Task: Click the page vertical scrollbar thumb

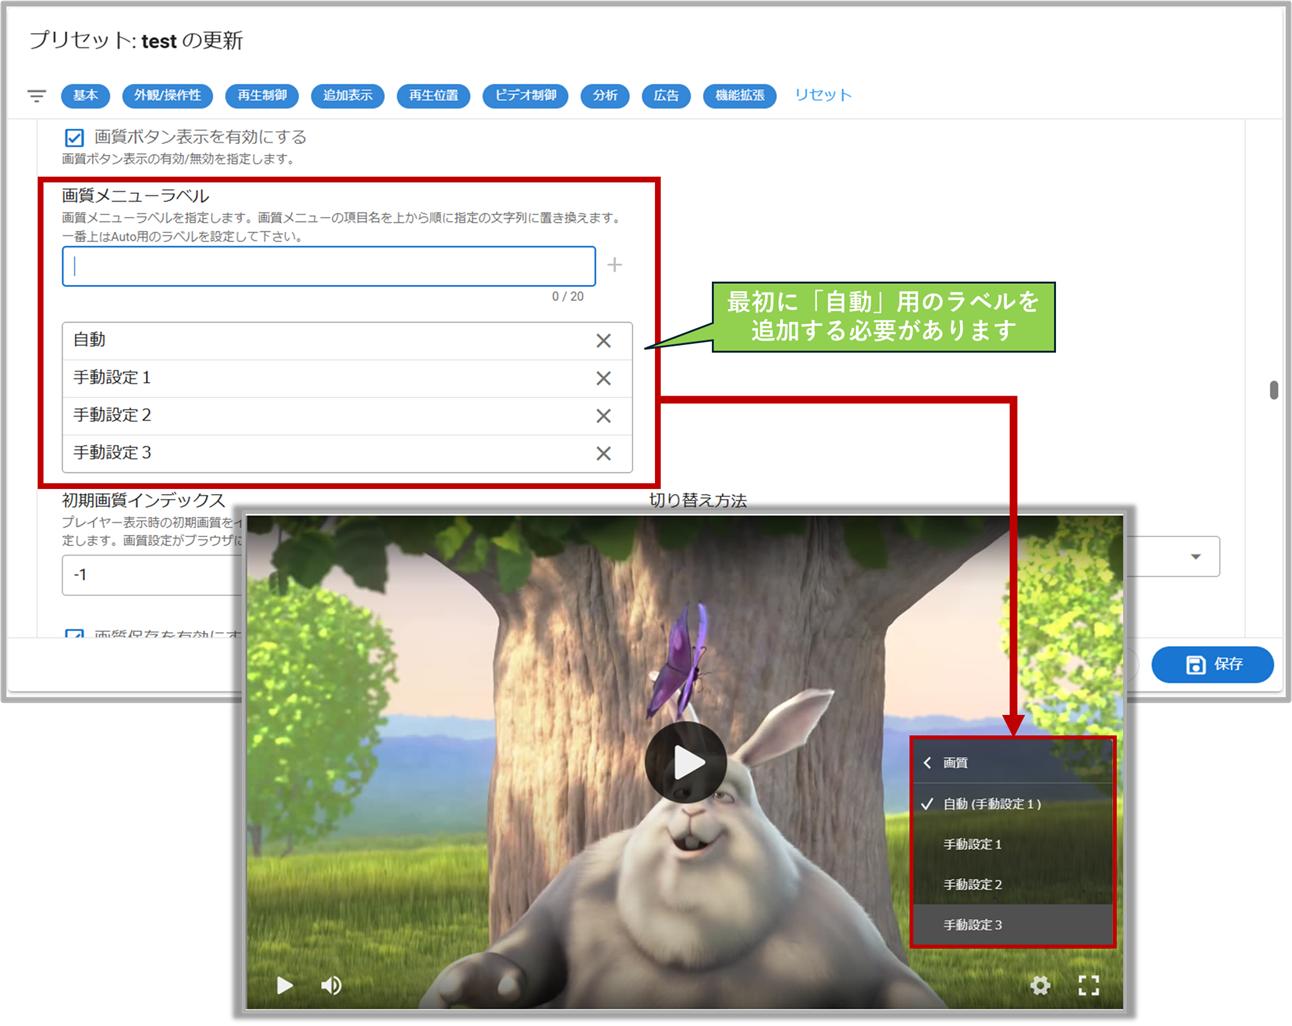Action: pos(1274,389)
